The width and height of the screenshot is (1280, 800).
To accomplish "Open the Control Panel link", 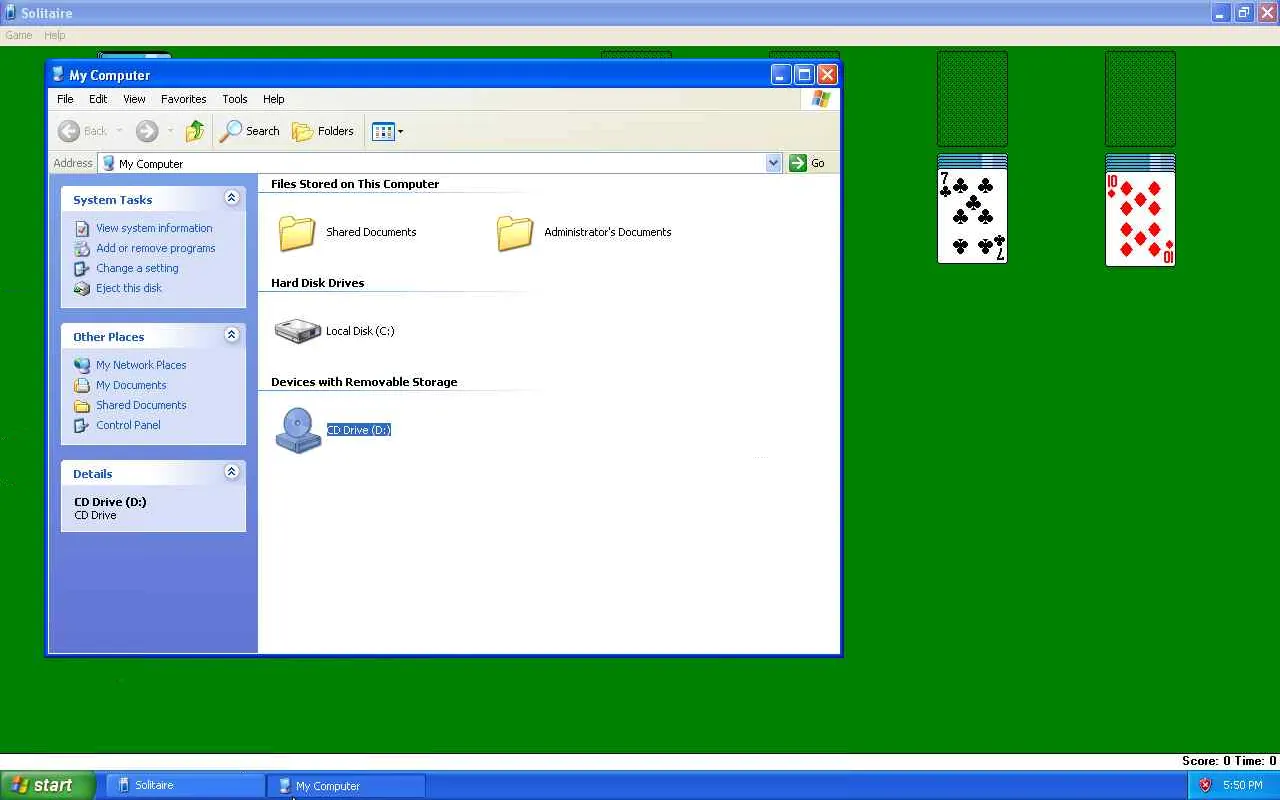I will pos(128,425).
